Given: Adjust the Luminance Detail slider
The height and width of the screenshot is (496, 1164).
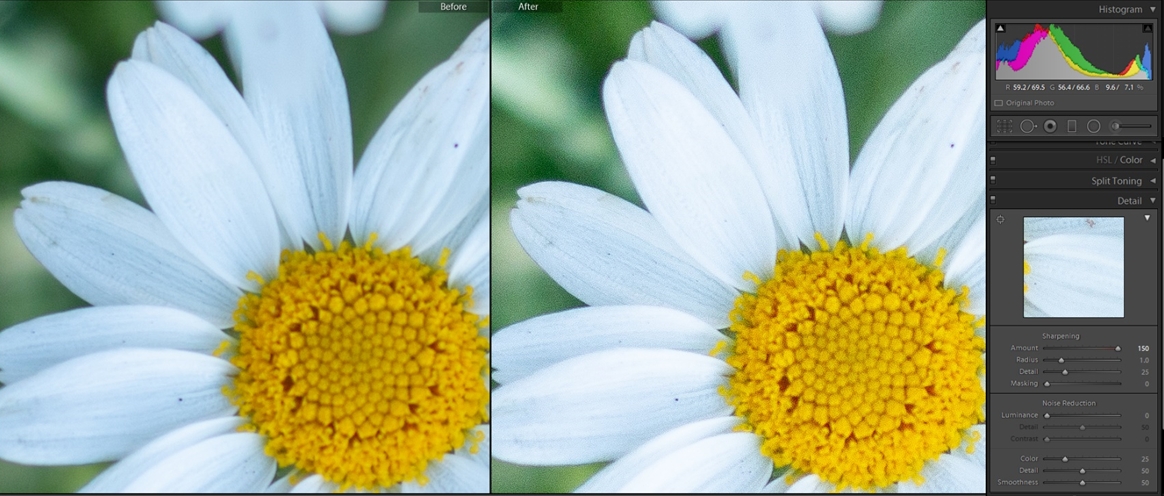Looking at the screenshot, I should [x=1082, y=428].
